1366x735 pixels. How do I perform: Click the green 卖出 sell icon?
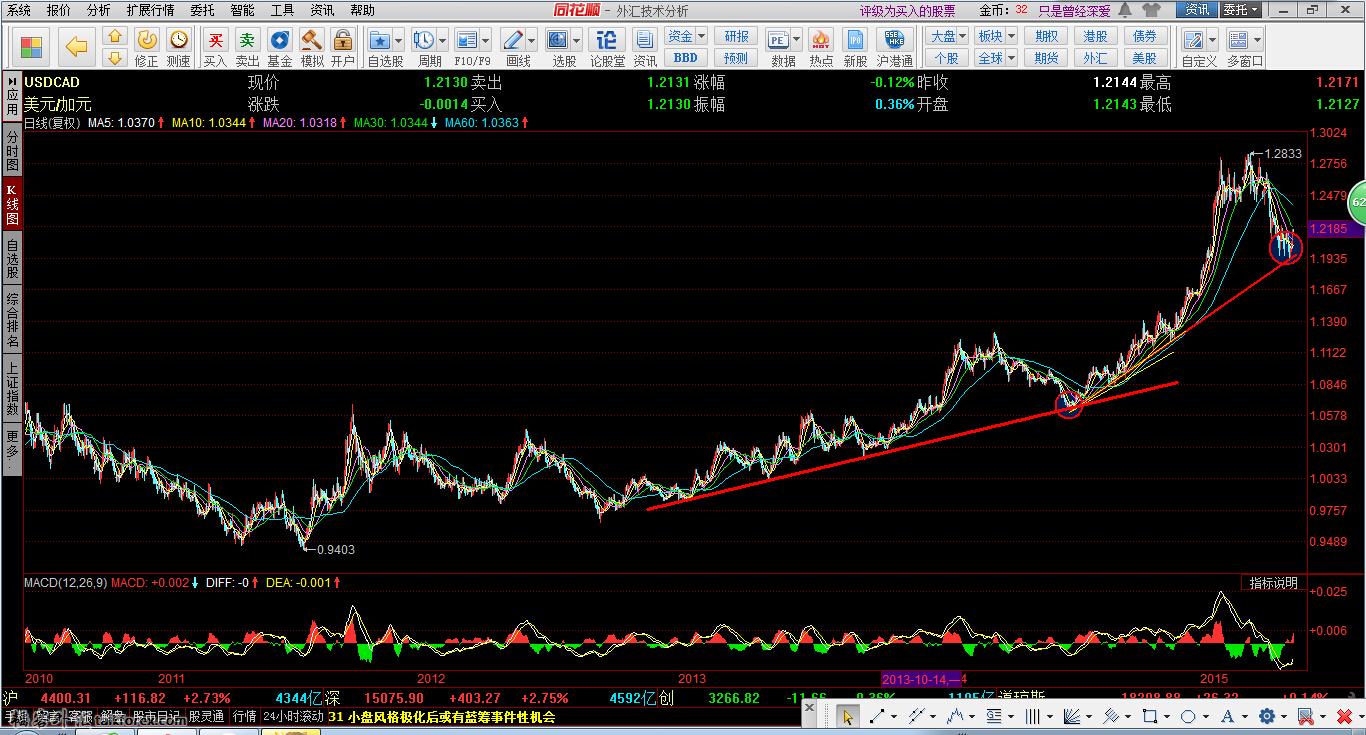click(247, 40)
